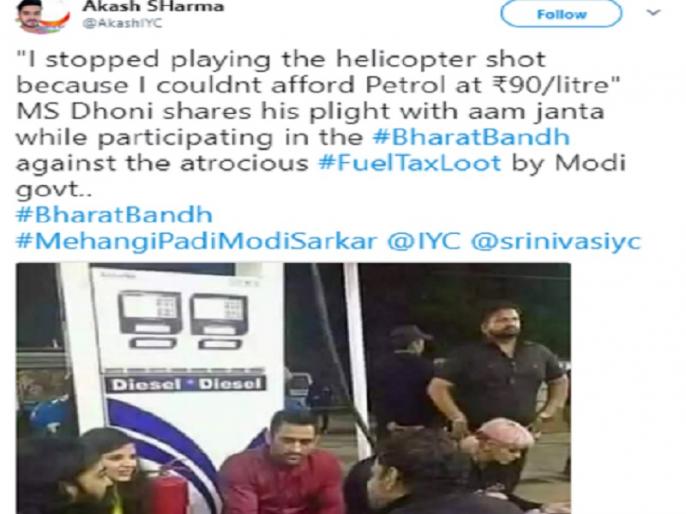Select #BharatBandh hashtag on its own line

pyautogui.click(x=114, y=215)
